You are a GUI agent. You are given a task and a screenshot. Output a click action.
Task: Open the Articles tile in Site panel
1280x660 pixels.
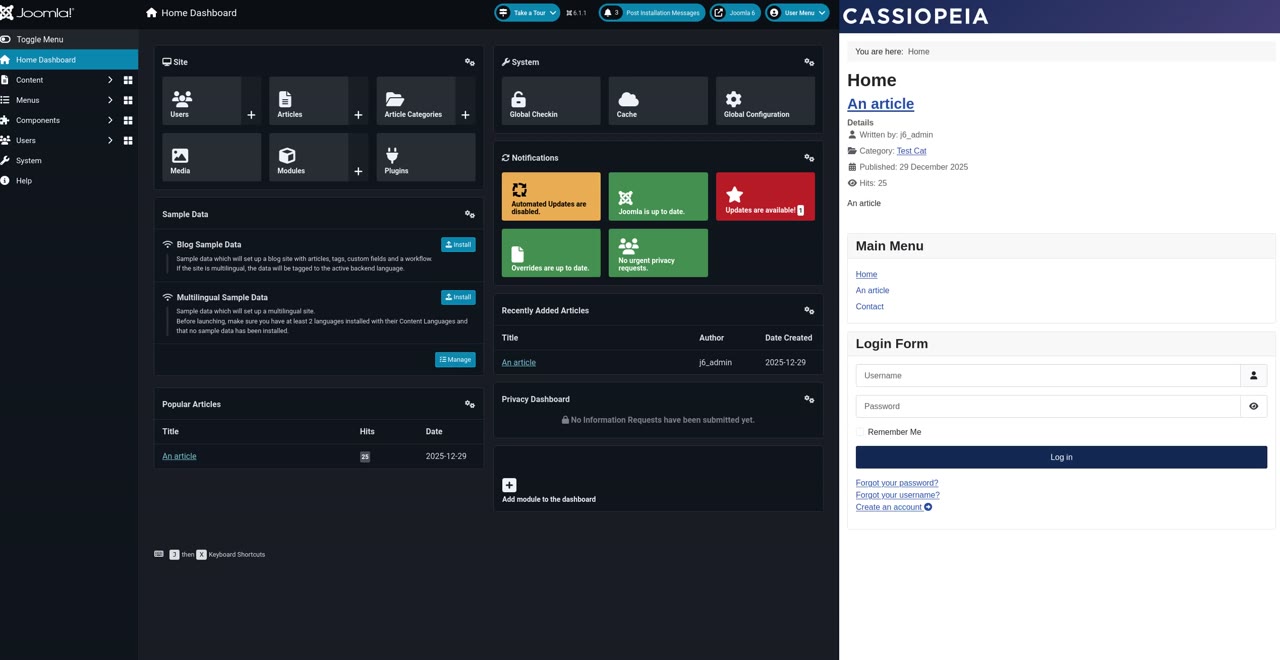pyautogui.click(x=309, y=101)
